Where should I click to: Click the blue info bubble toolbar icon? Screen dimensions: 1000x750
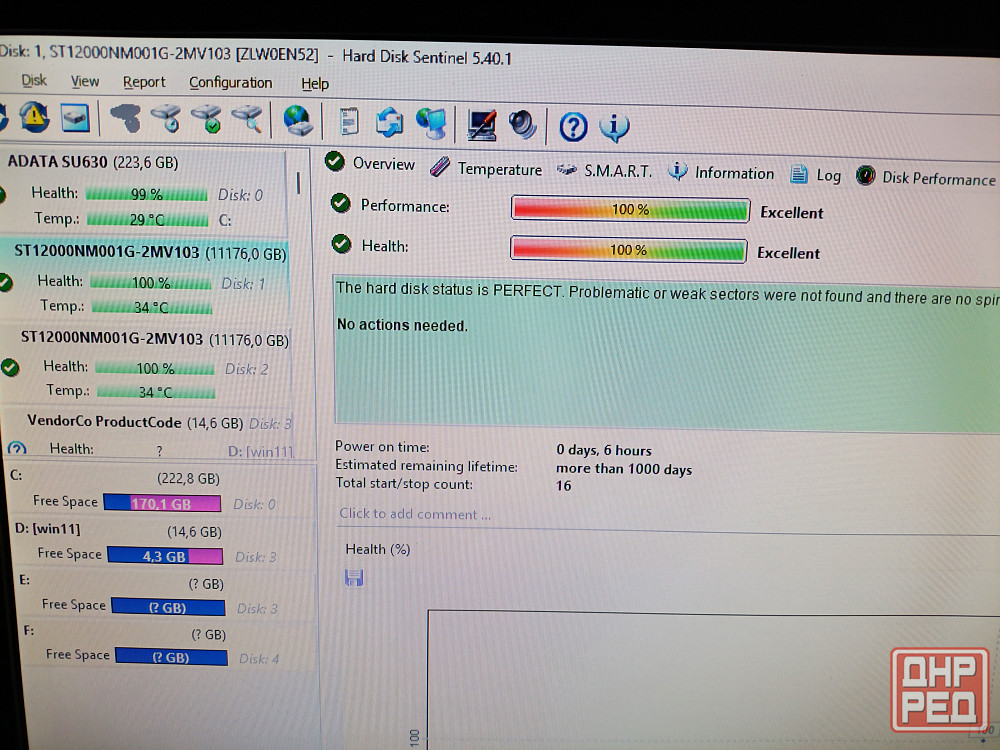pos(614,127)
